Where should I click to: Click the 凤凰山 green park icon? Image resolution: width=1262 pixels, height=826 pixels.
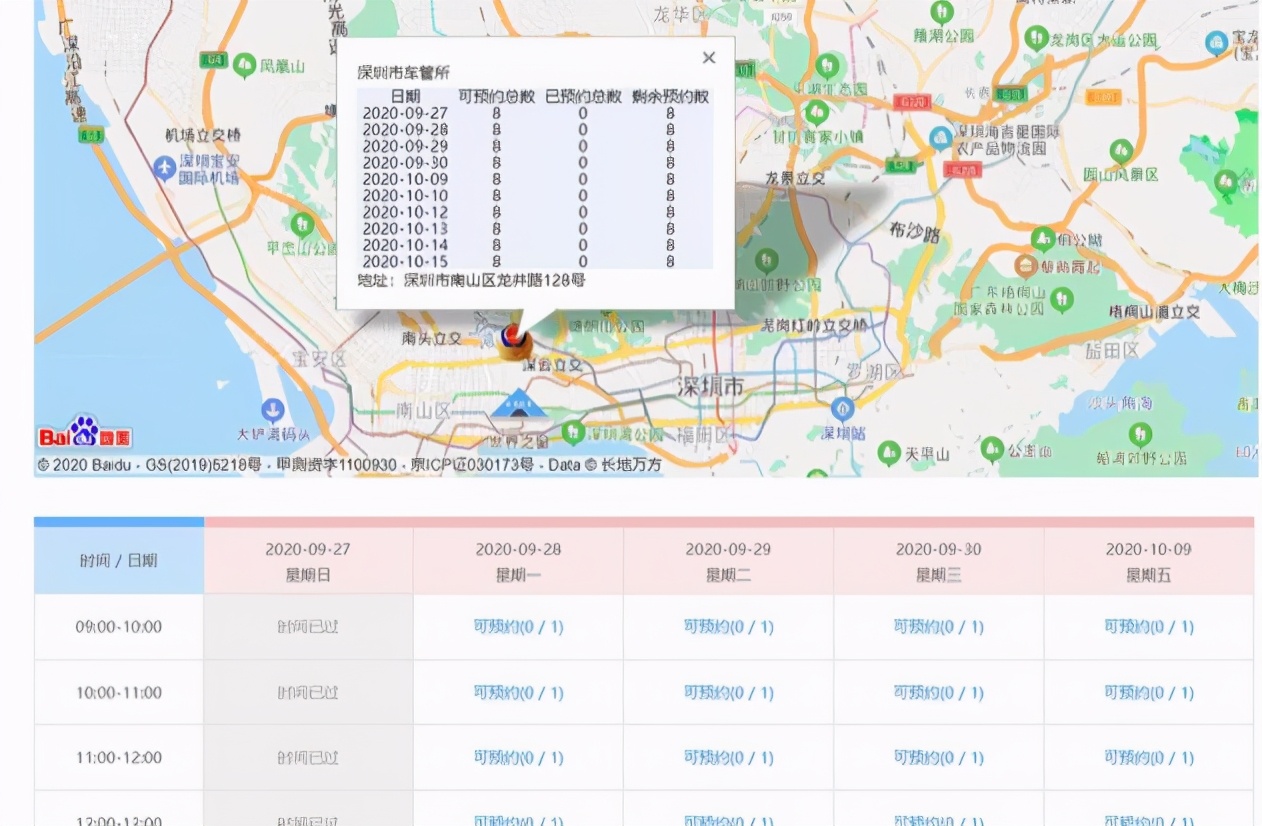[244, 66]
